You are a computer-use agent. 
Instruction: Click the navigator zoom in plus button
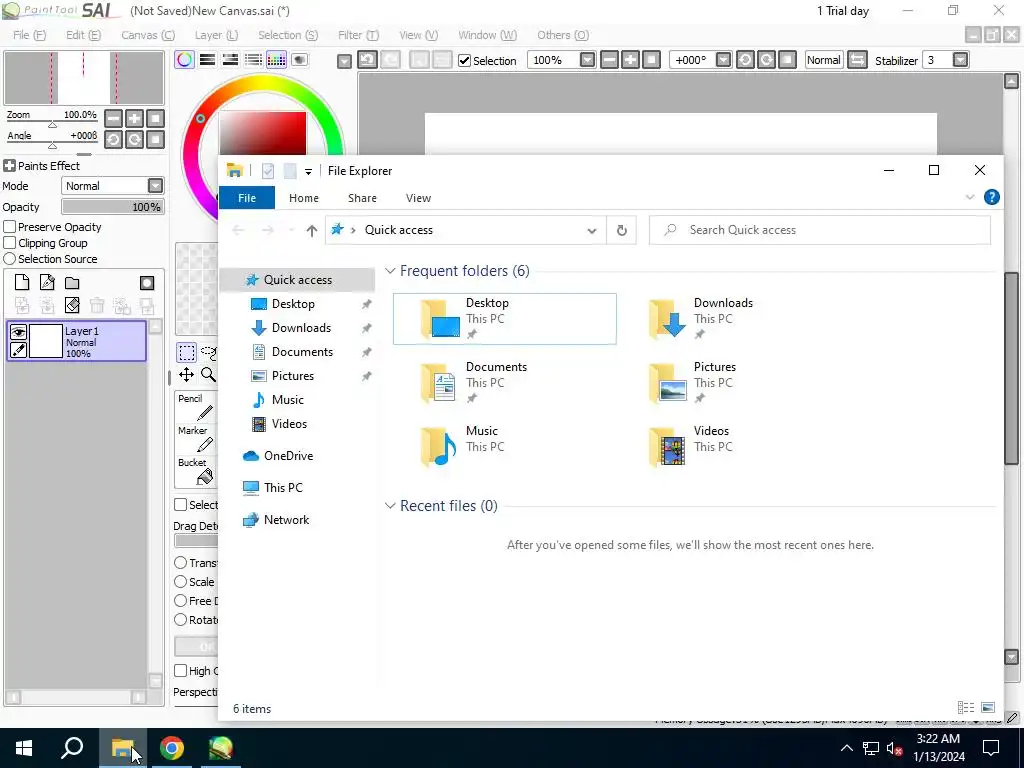pyautogui.click(x=135, y=118)
